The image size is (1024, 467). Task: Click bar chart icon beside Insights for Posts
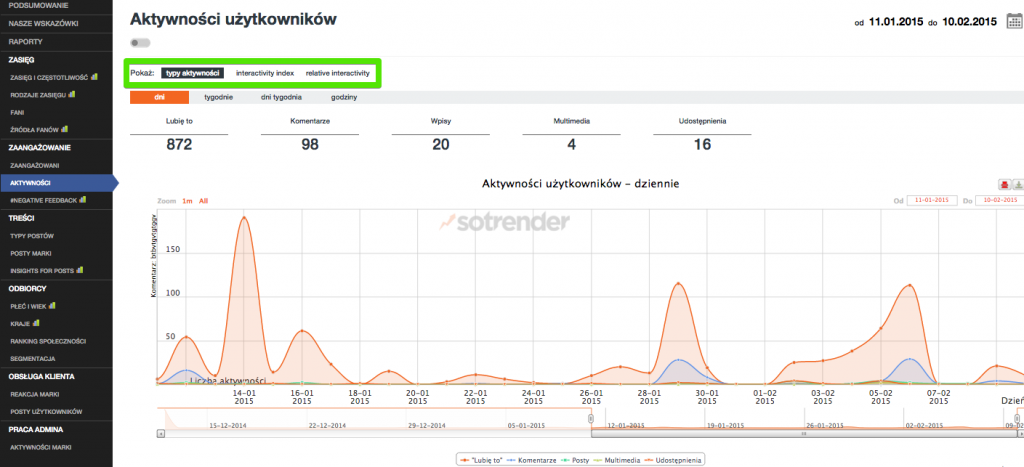click(x=81, y=270)
